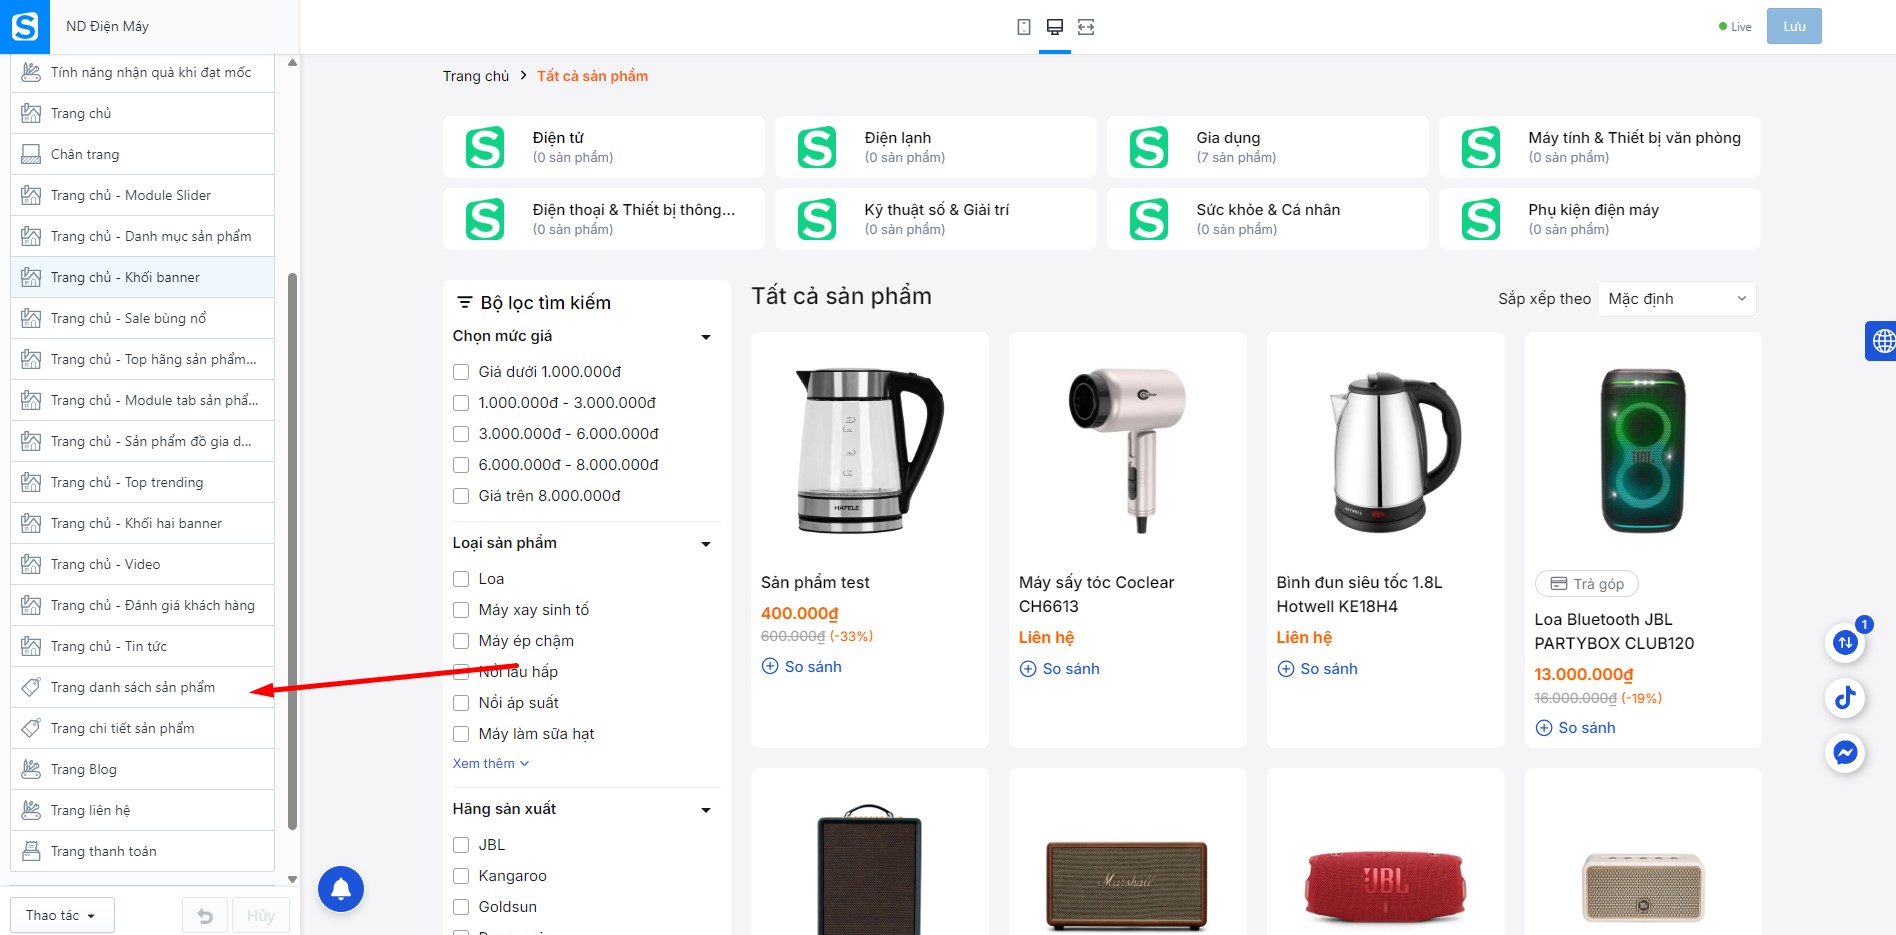This screenshot has height=935, width=1896.
Task: Switch to desktop preview mode icon
Action: point(1054,27)
